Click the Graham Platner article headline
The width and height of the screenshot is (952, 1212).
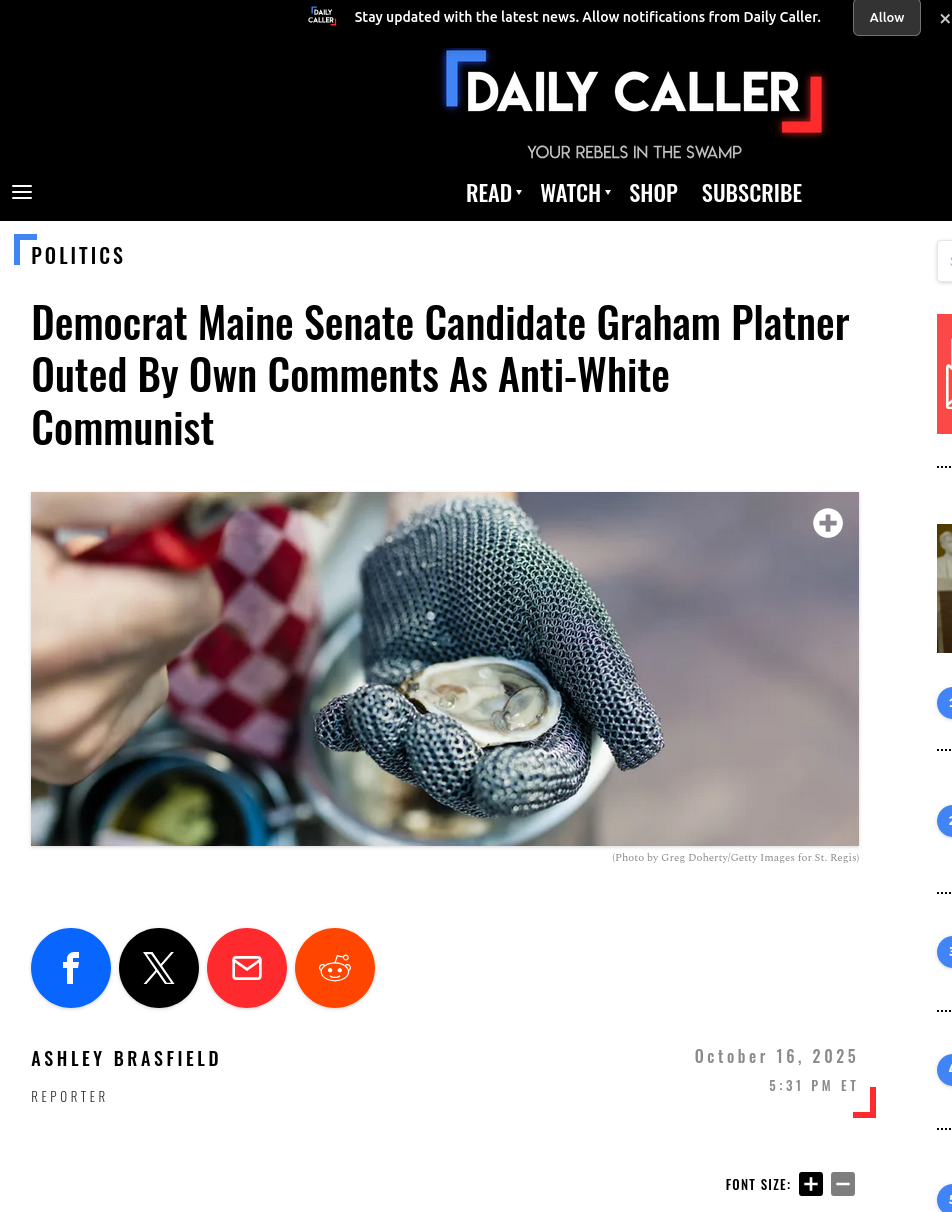(440, 375)
